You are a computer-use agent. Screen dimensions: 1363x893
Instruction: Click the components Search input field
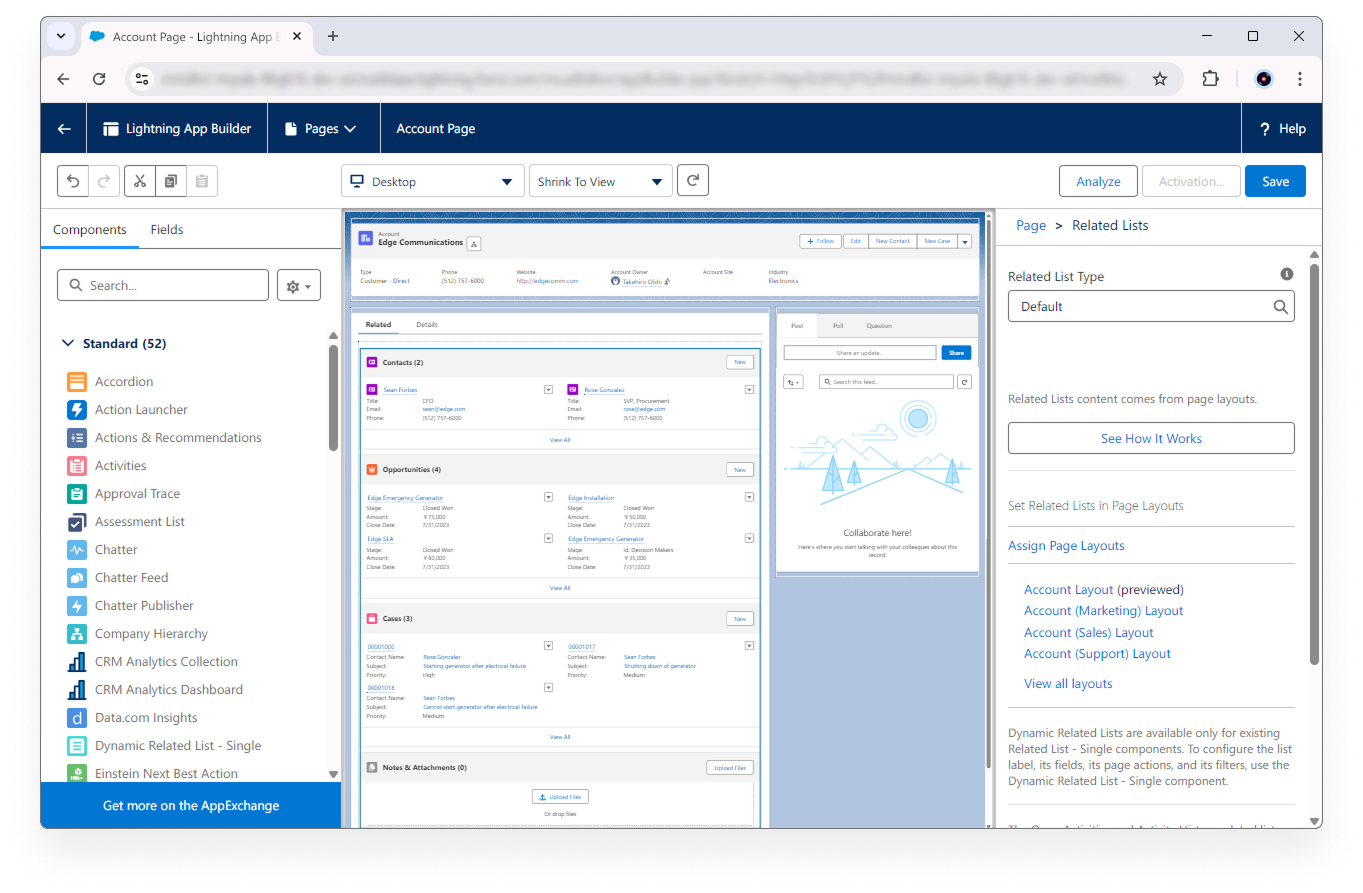[163, 285]
